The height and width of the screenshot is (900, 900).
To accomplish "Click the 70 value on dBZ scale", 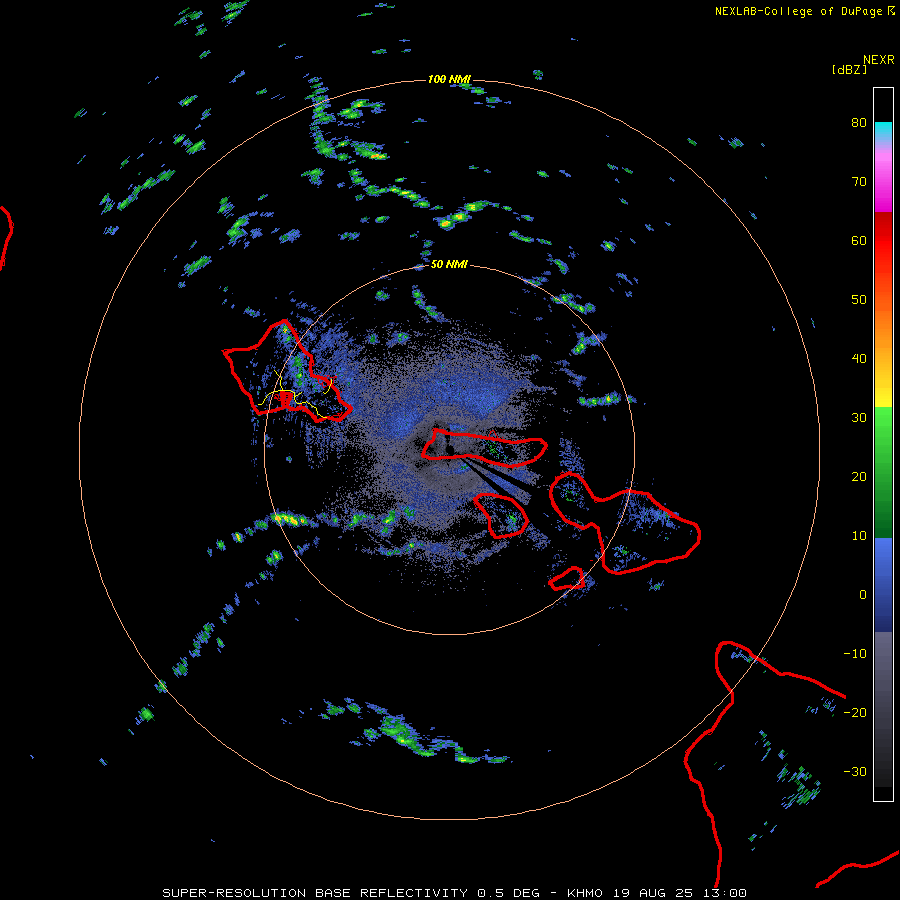I will click(x=859, y=181).
